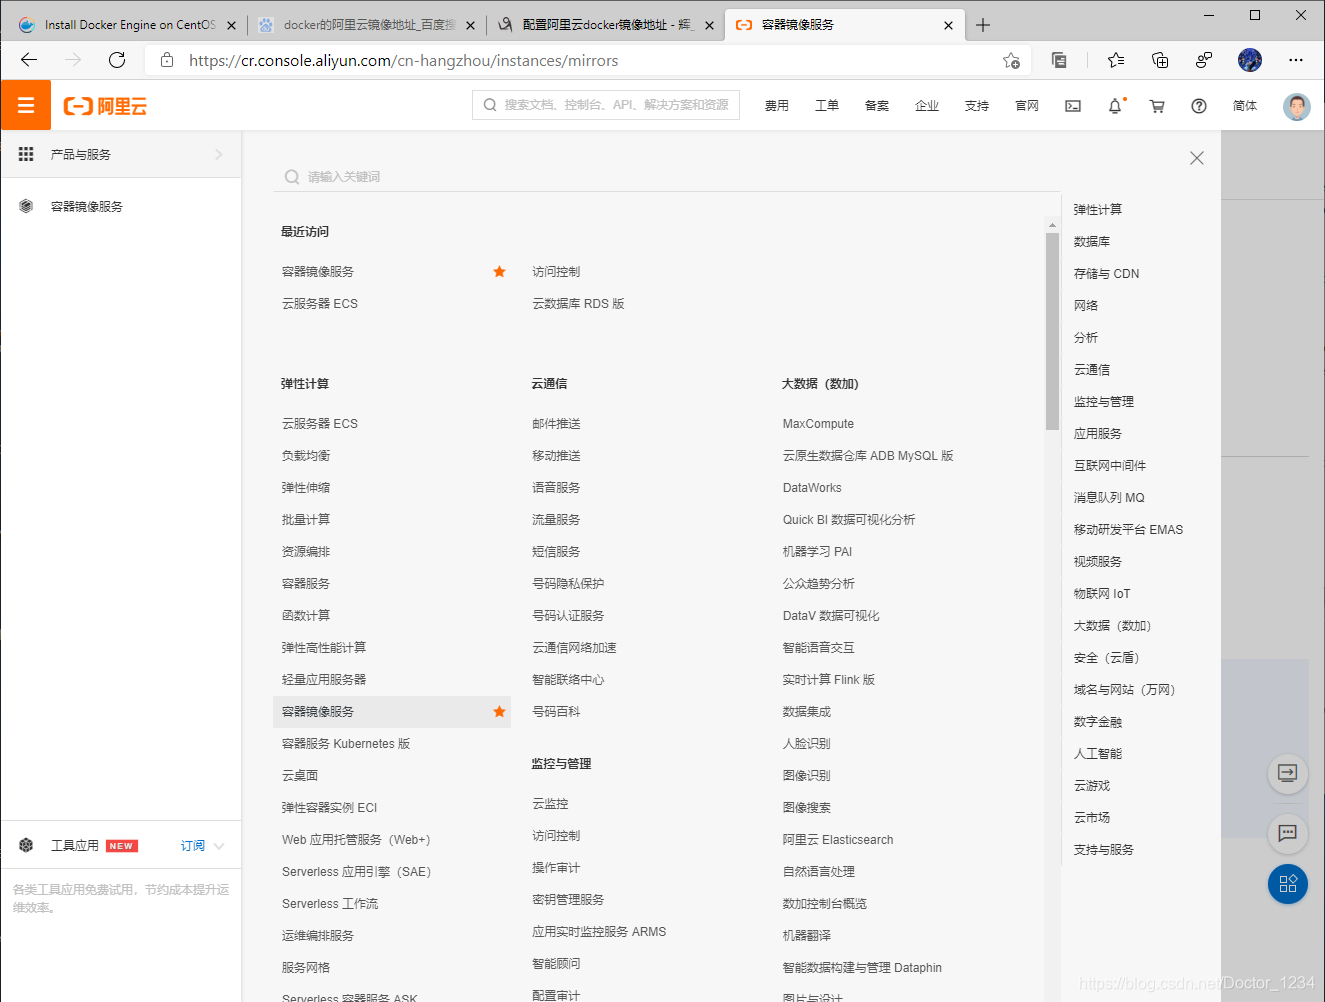
Task: Click the 工具应用 cube icon
Action: tap(26, 845)
